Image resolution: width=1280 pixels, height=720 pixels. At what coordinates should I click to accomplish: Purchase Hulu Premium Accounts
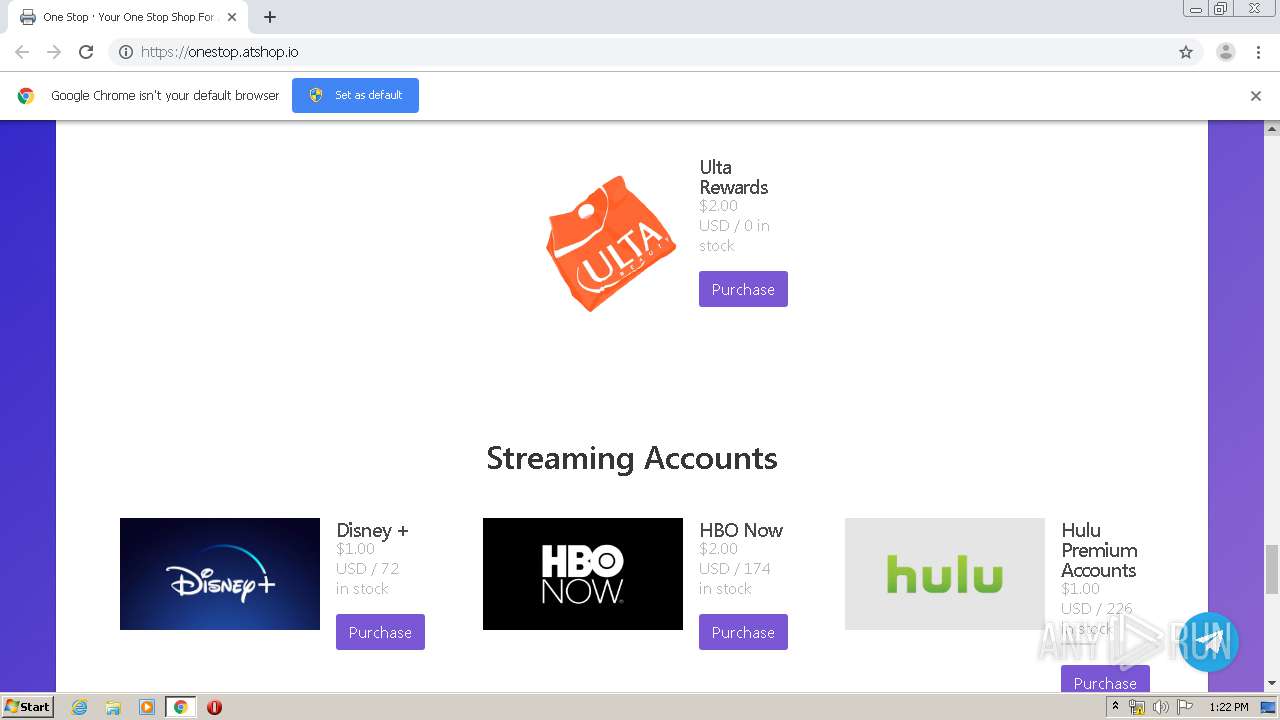[1105, 680]
